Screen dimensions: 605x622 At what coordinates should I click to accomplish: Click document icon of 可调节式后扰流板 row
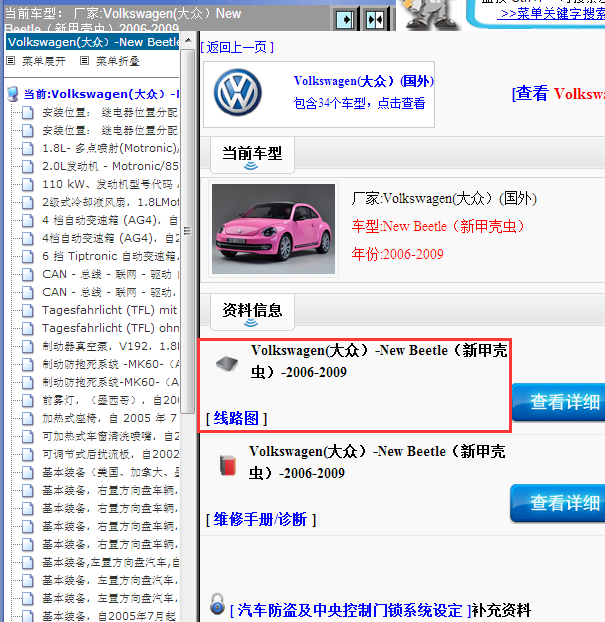click(27, 454)
